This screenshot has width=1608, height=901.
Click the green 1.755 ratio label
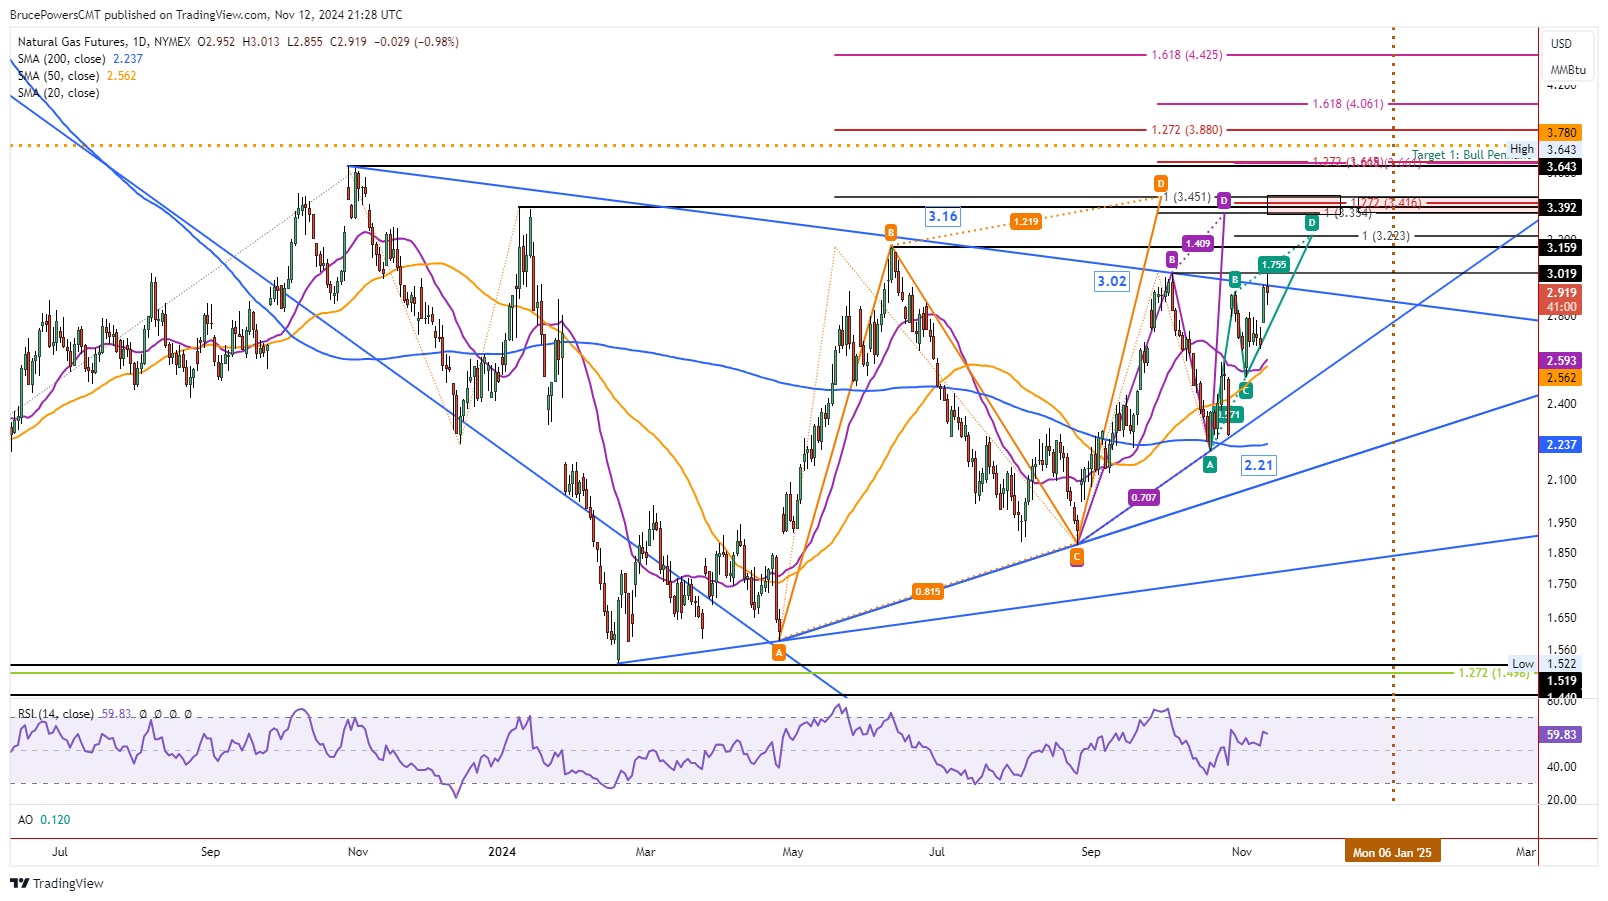1274,265
